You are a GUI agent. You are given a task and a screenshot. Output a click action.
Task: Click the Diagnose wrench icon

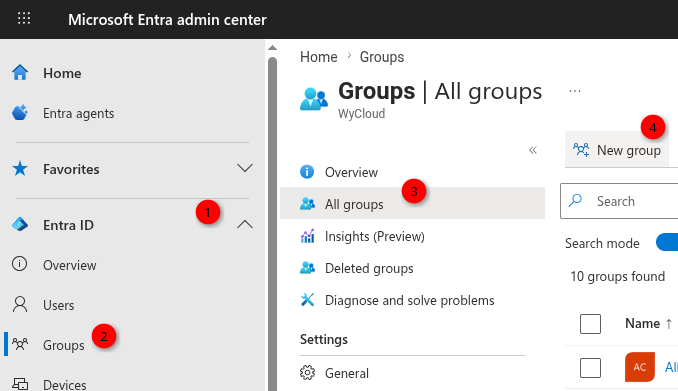307,299
